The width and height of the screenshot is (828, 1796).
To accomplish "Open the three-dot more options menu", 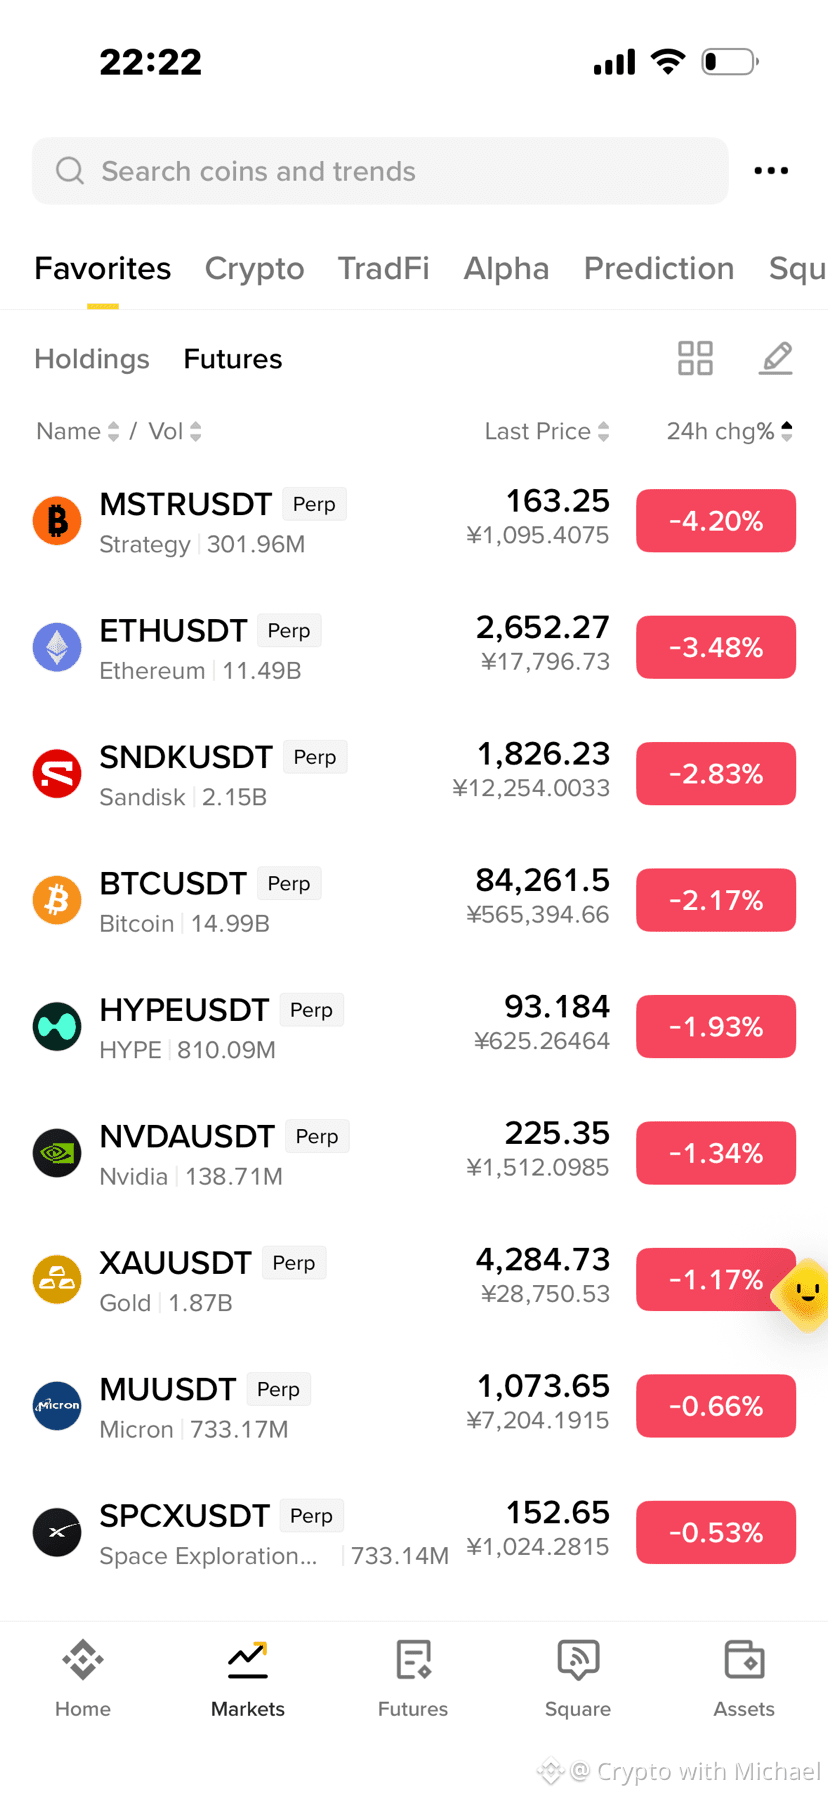I will (x=771, y=171).
